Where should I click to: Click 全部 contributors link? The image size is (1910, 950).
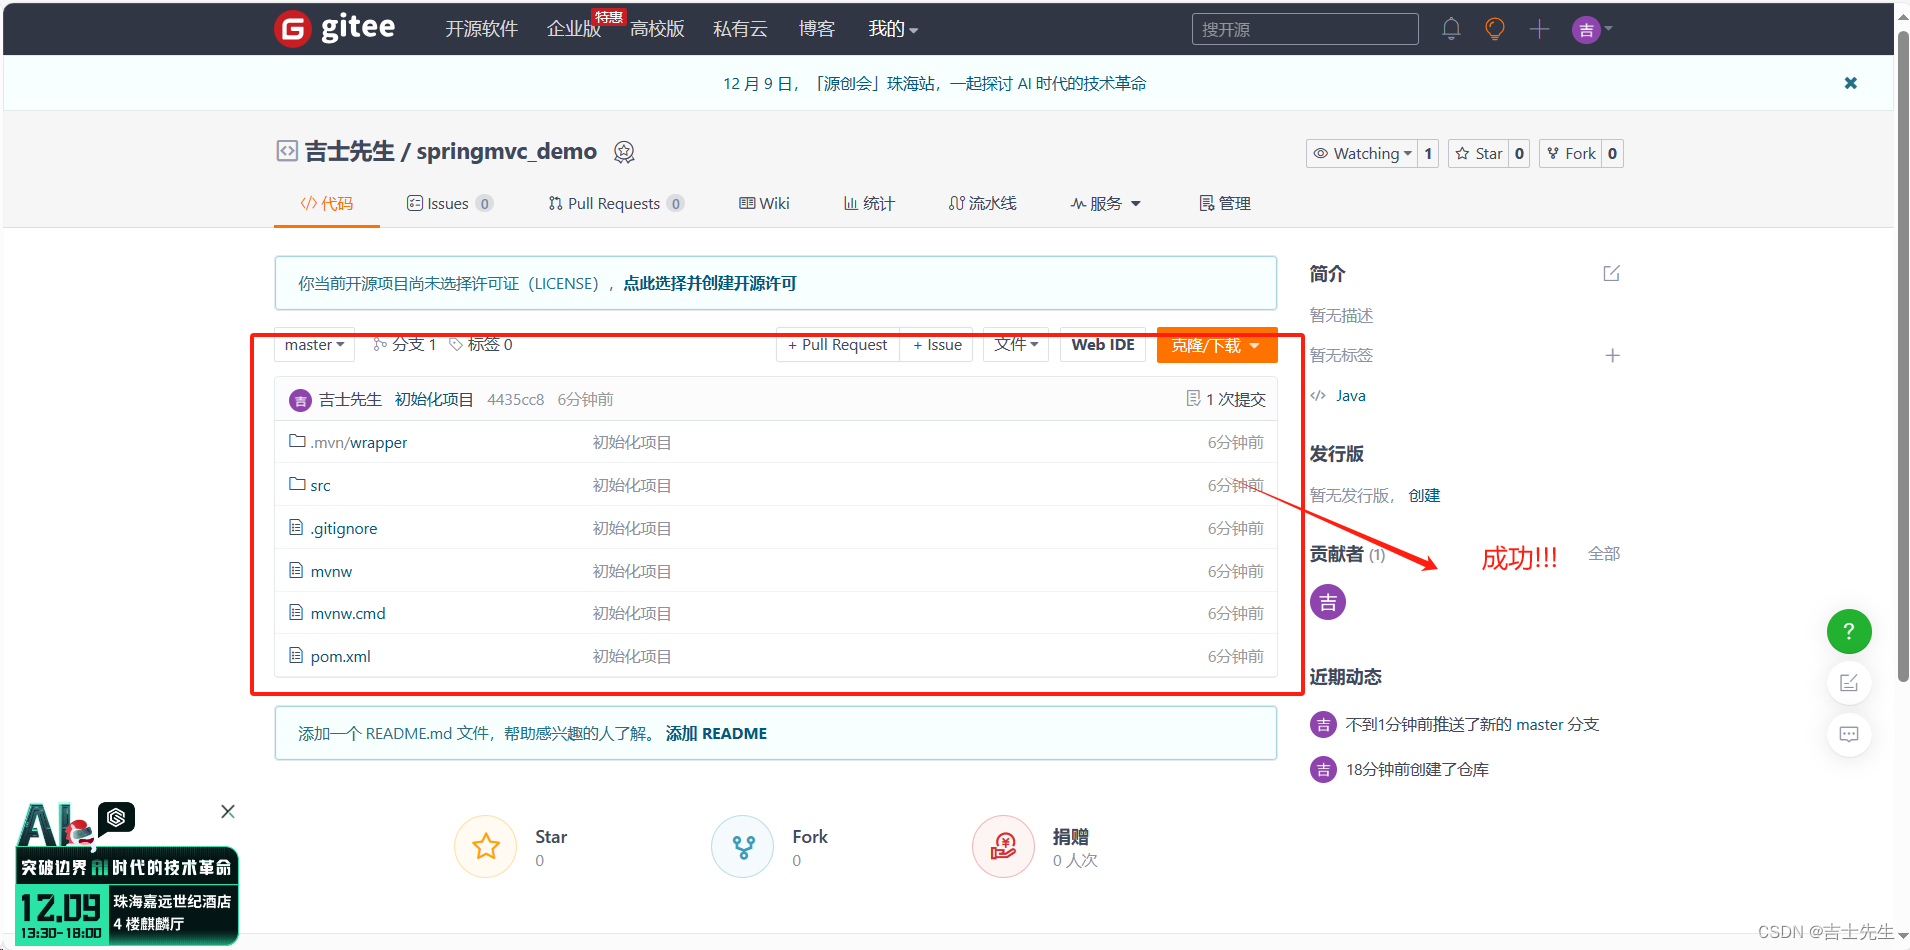point(1604,553)
